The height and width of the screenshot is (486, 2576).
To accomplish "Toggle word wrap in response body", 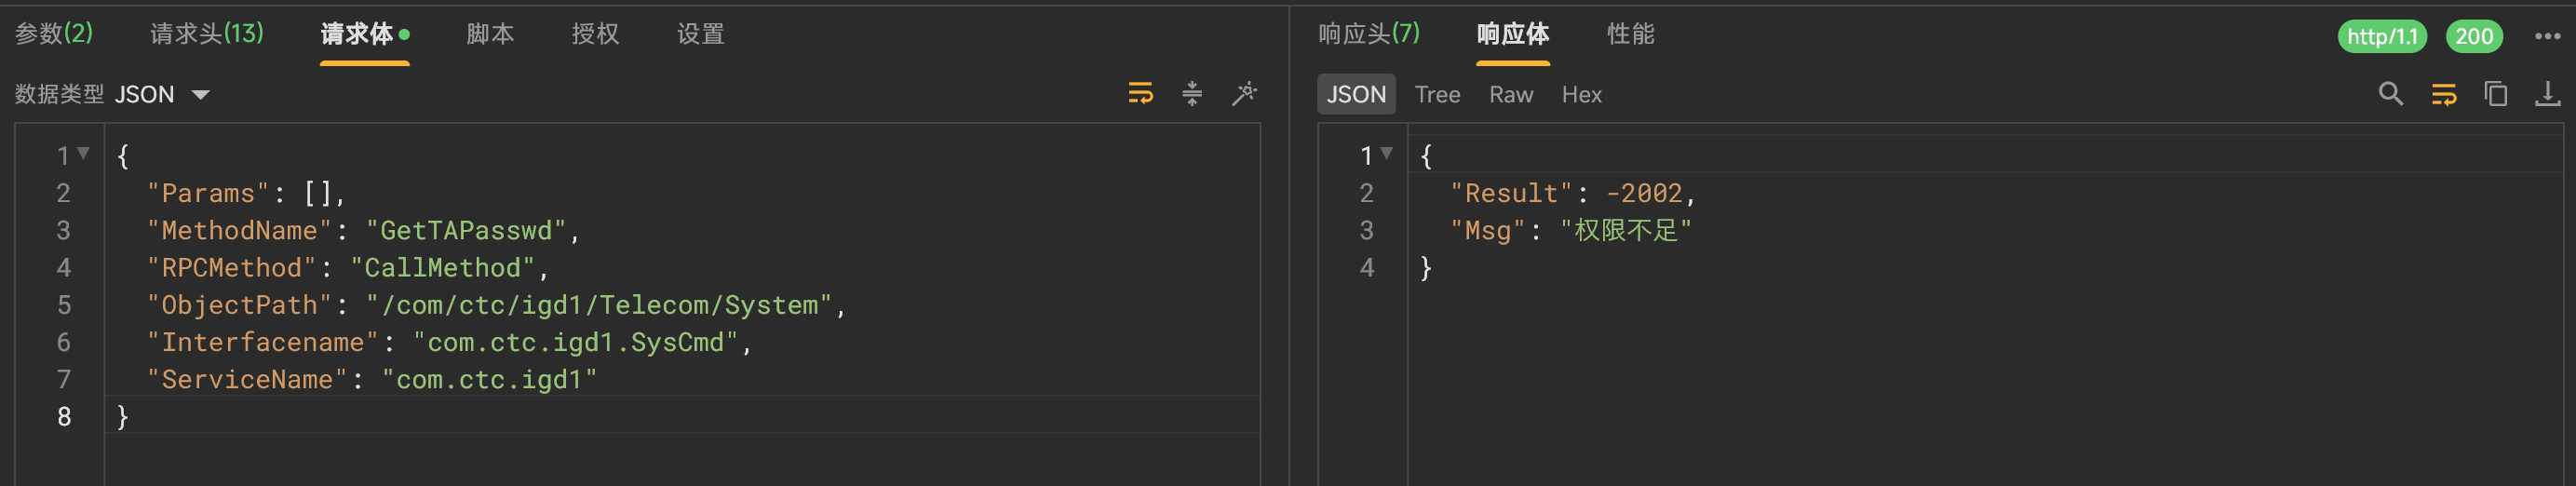I will coord(2443,94).
